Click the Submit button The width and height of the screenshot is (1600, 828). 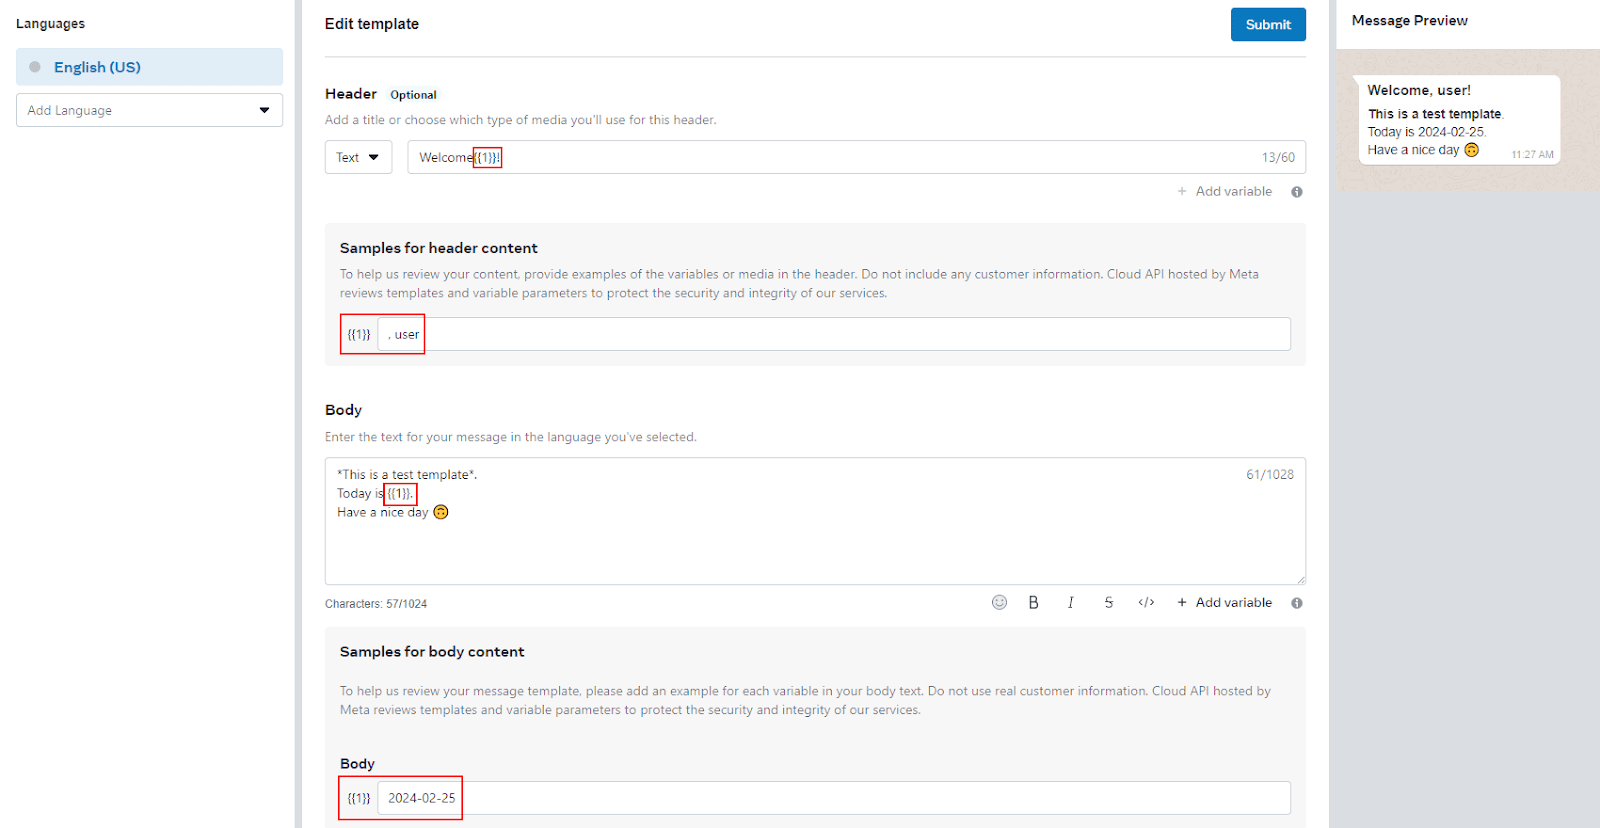tap(1268, 25)
